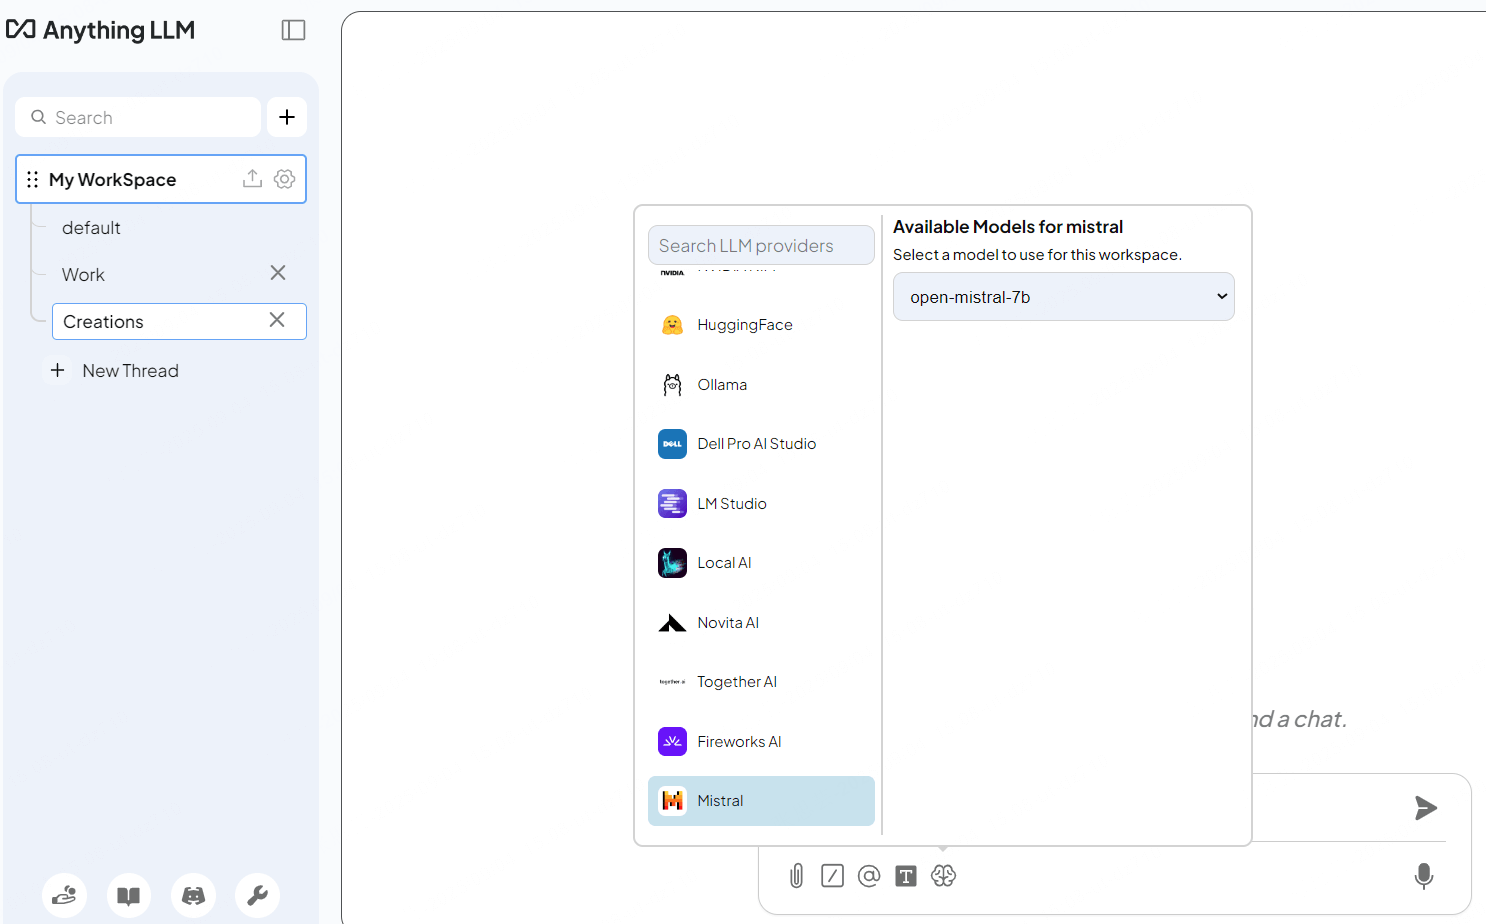Click the @ agents mention icon
Screen dimensions: 1486x924
[869, 876]
